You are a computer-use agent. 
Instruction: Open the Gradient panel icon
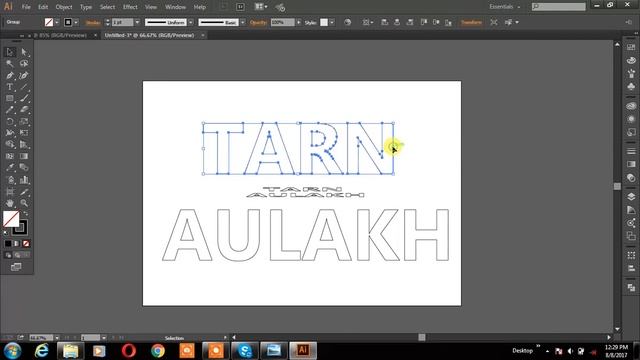[x=631, y=164]
